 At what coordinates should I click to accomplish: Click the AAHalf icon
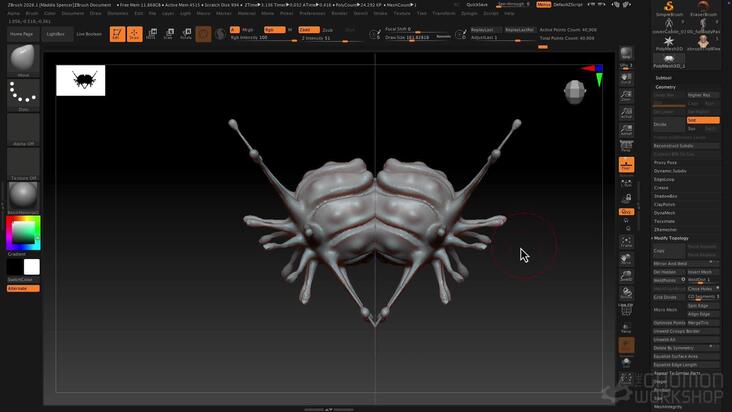tap(626, 130)
